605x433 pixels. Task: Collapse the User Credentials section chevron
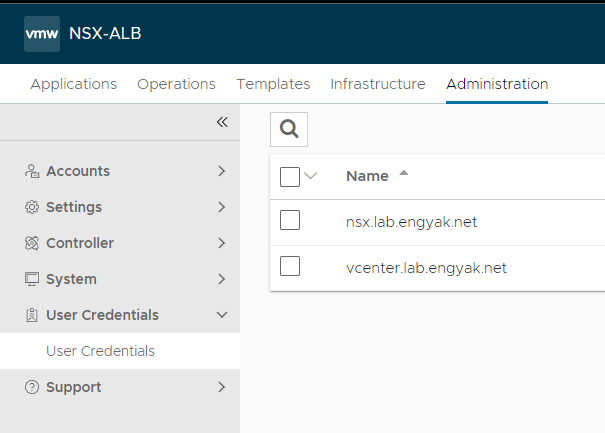(222, 315)
